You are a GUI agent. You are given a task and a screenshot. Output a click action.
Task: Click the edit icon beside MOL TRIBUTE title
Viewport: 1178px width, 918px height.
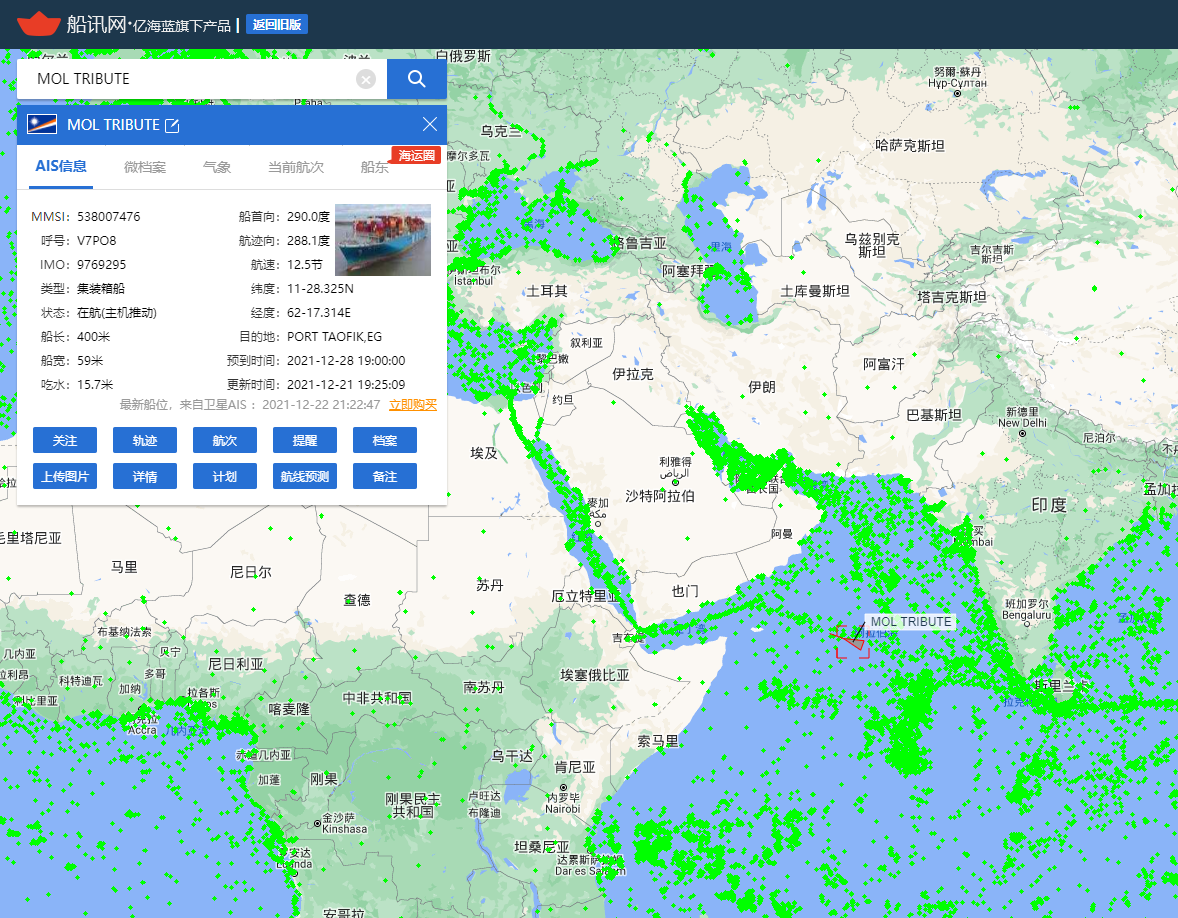pyautogui.click(x=172, y=125)
